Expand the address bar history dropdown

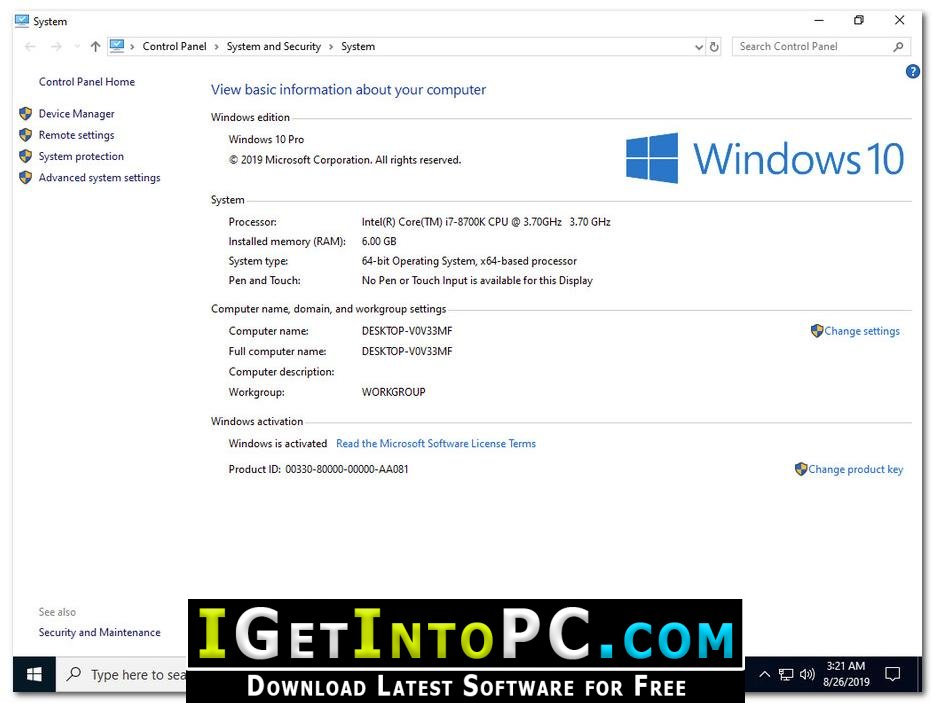coord(699,46)
